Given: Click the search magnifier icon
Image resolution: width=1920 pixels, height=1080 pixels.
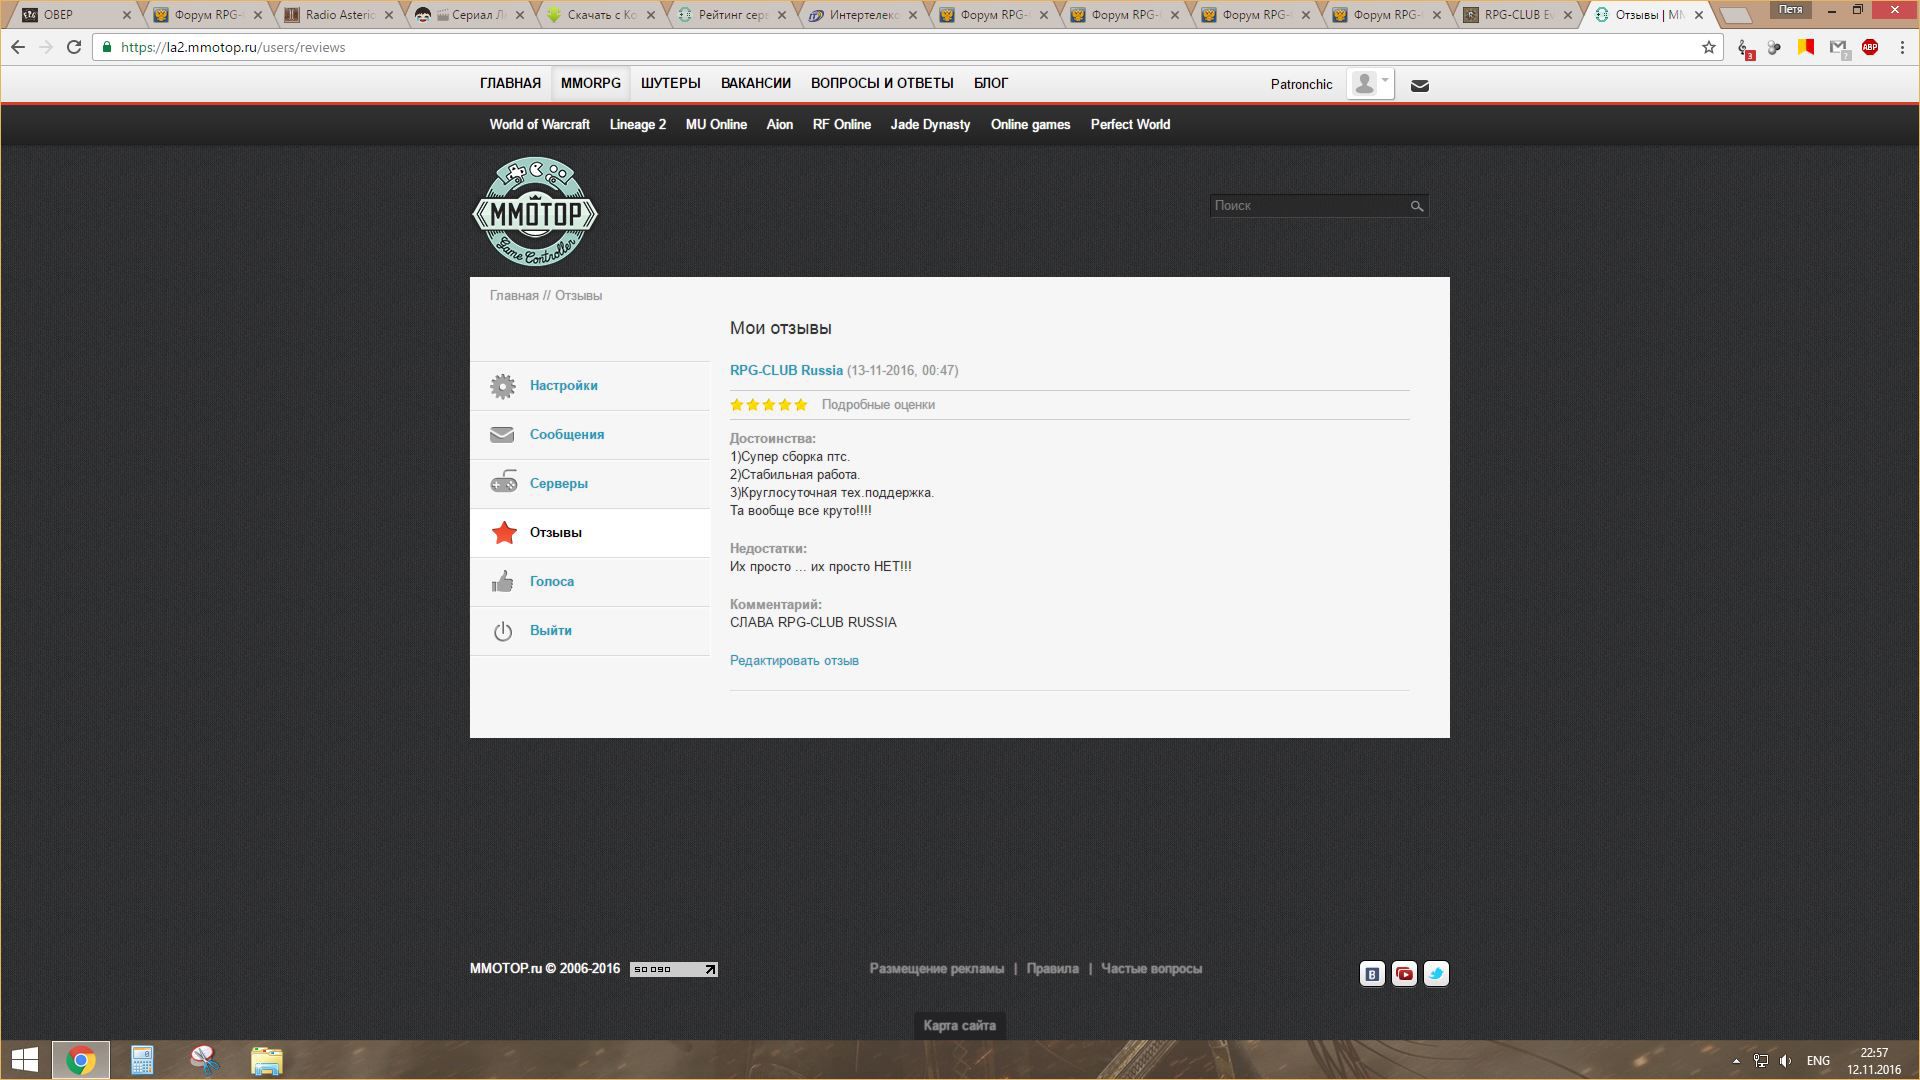Looking at the screenshot, I should [x=1416, y=206].
